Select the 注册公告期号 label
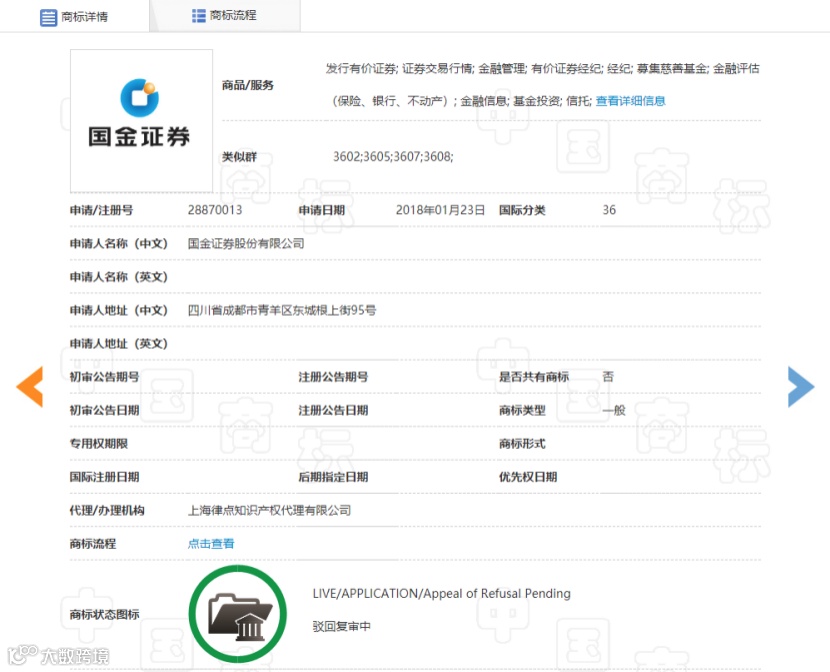830x672 pixels. (x=333, y=377)
